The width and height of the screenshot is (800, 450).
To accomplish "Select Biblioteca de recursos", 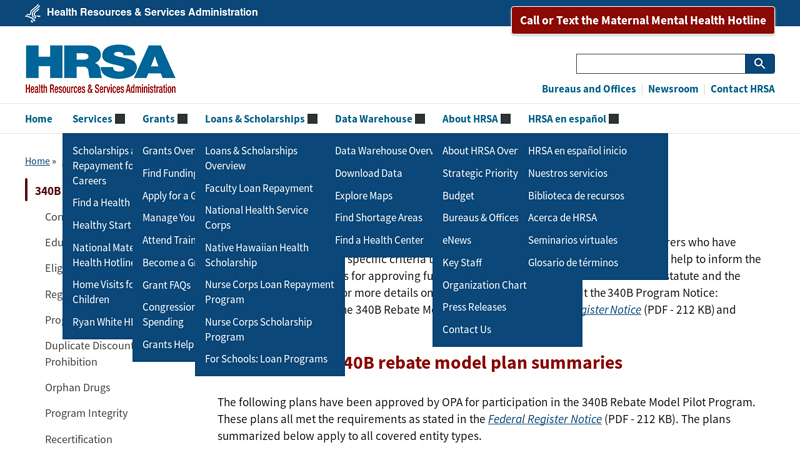I will (x=576, y=196).
